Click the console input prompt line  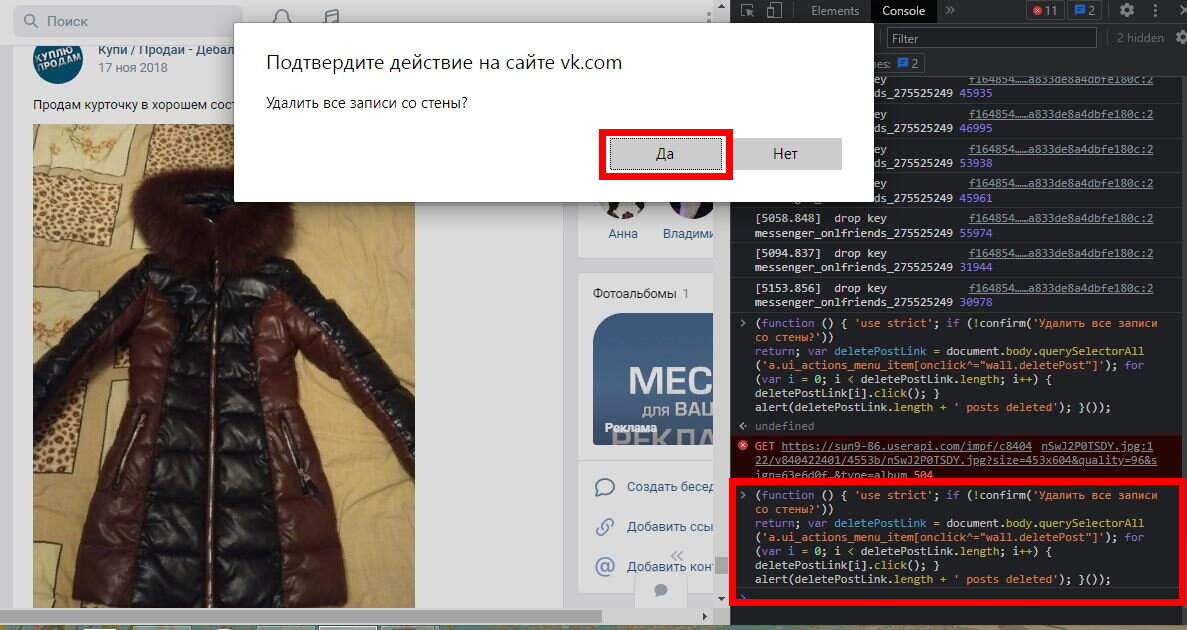click(x=958, y=597)
